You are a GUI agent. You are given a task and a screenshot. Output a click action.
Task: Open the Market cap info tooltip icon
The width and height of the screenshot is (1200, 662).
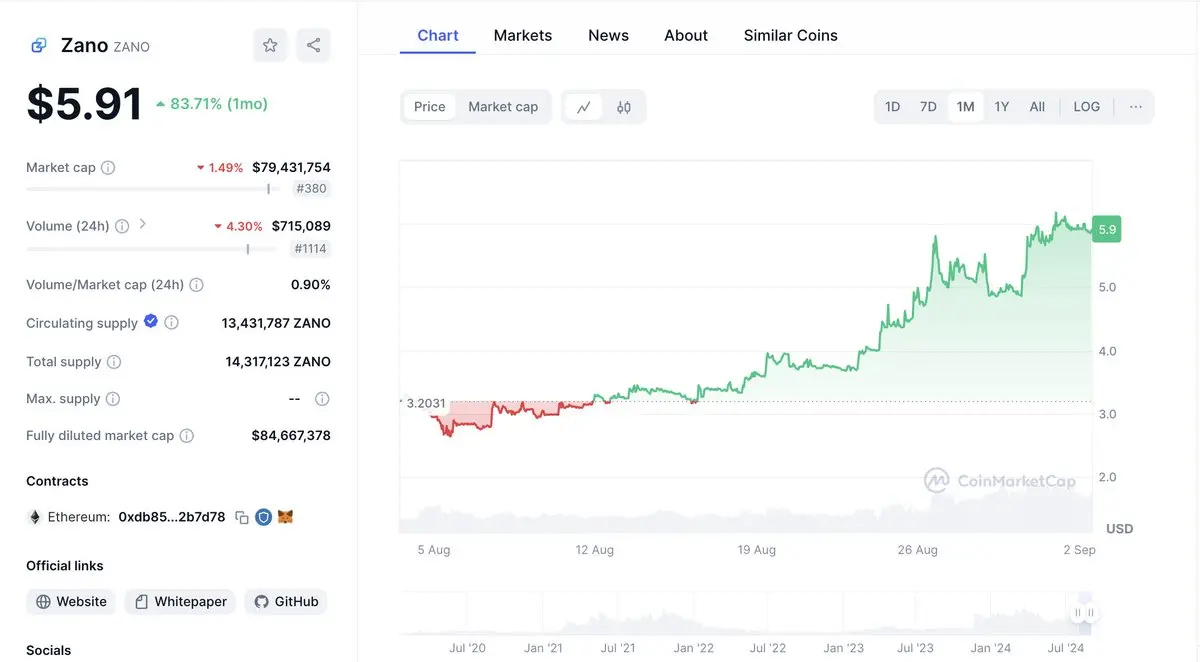click(108, 168)
